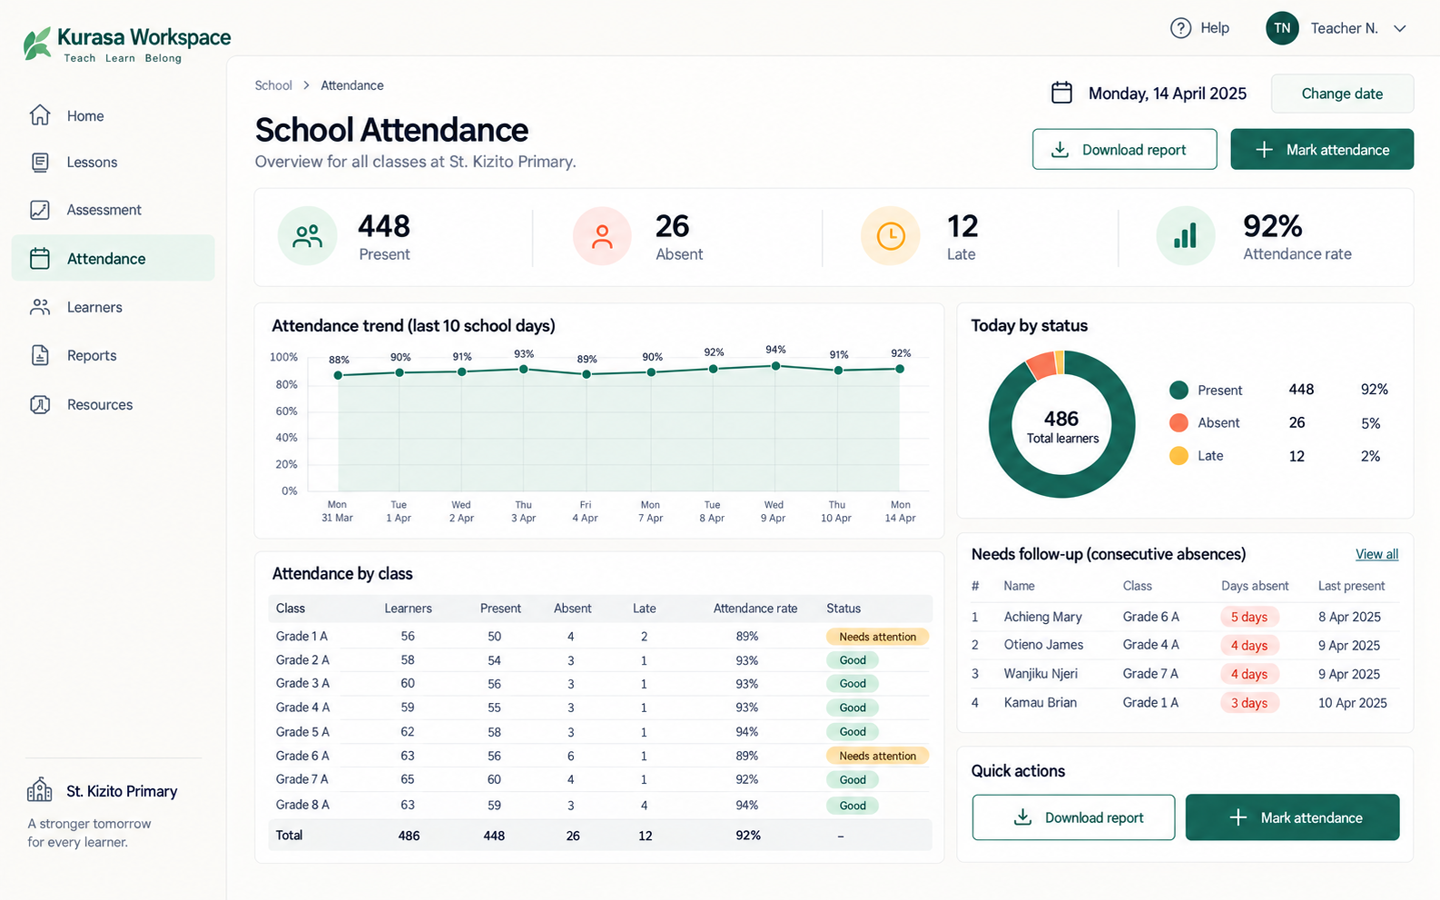
Task: Click the plus icon in Quick actions
Action: 1238,817
